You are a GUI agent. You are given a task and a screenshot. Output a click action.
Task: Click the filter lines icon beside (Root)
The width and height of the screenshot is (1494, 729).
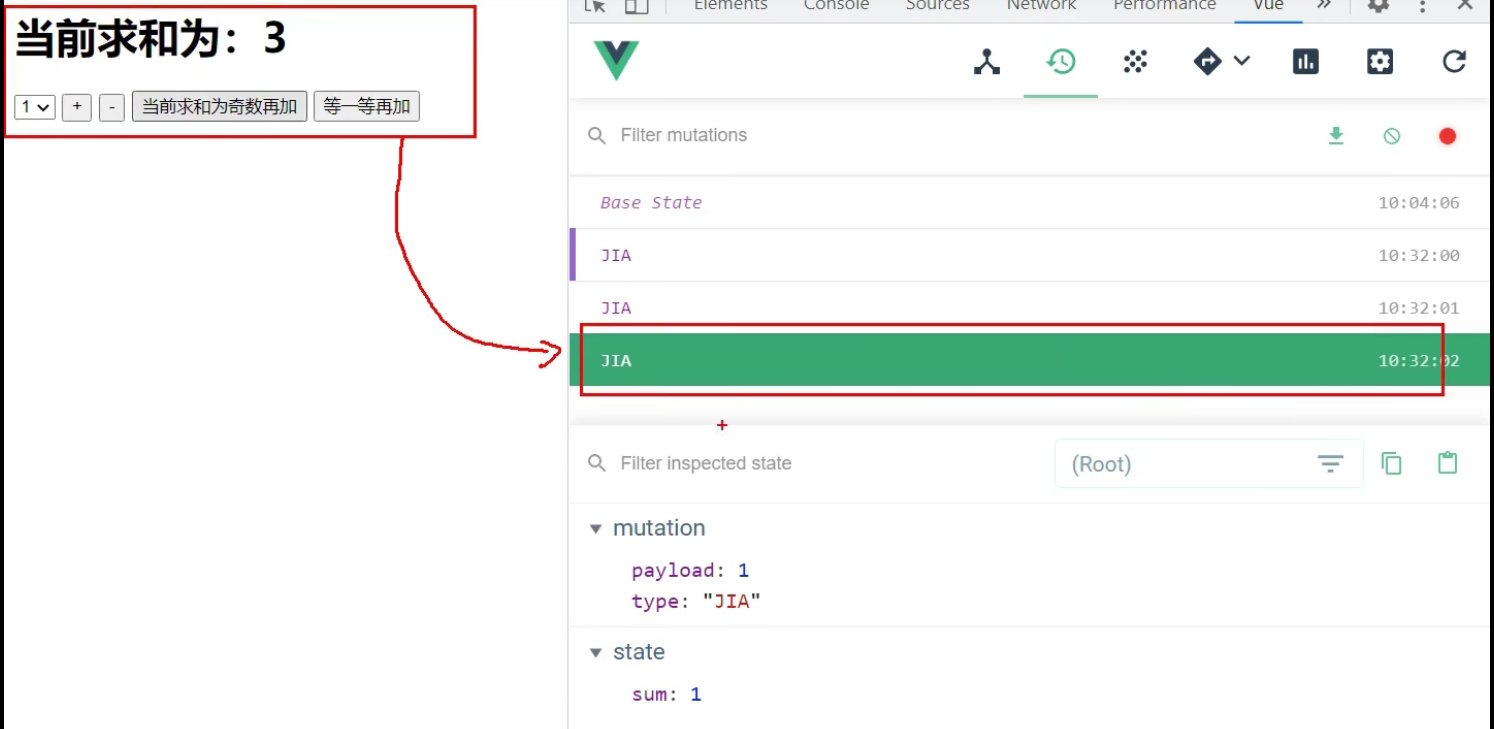pos(1330,464)
